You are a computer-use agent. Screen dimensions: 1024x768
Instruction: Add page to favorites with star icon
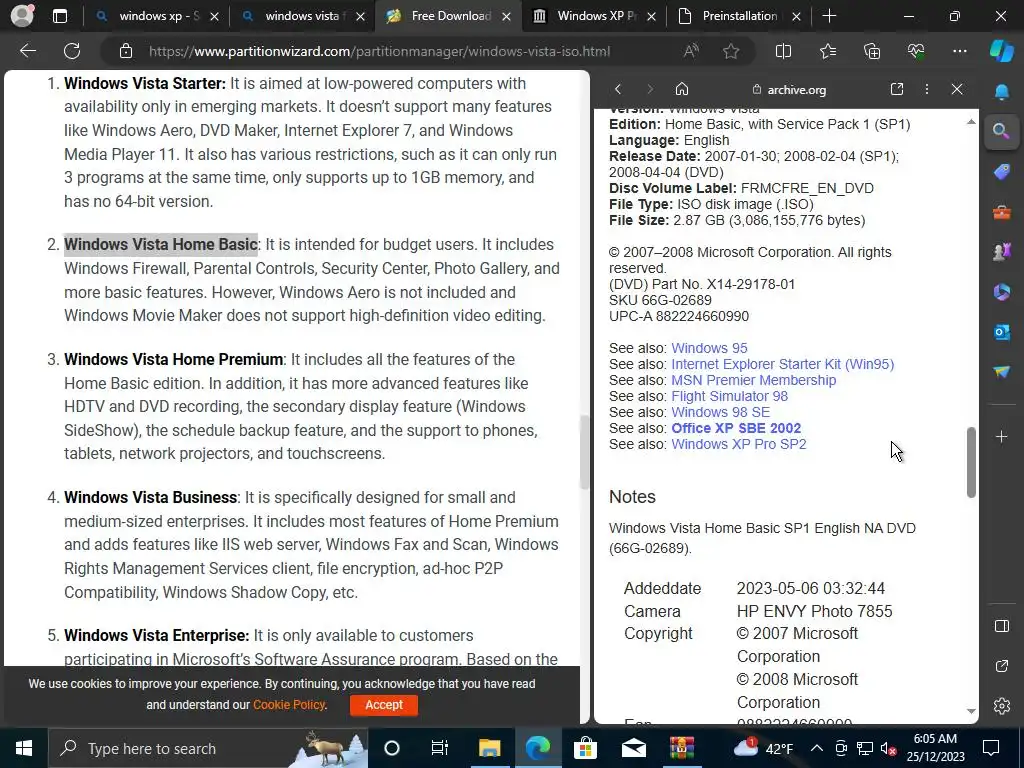(731, 51)
